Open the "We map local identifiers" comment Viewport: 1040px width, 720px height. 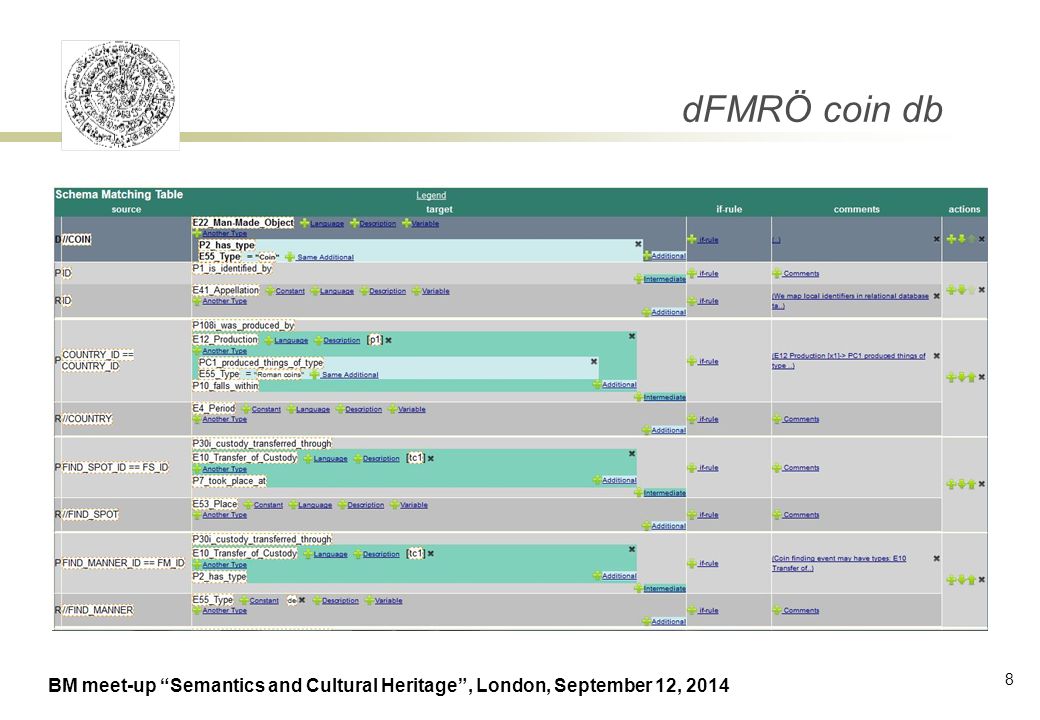click(850, 301)
